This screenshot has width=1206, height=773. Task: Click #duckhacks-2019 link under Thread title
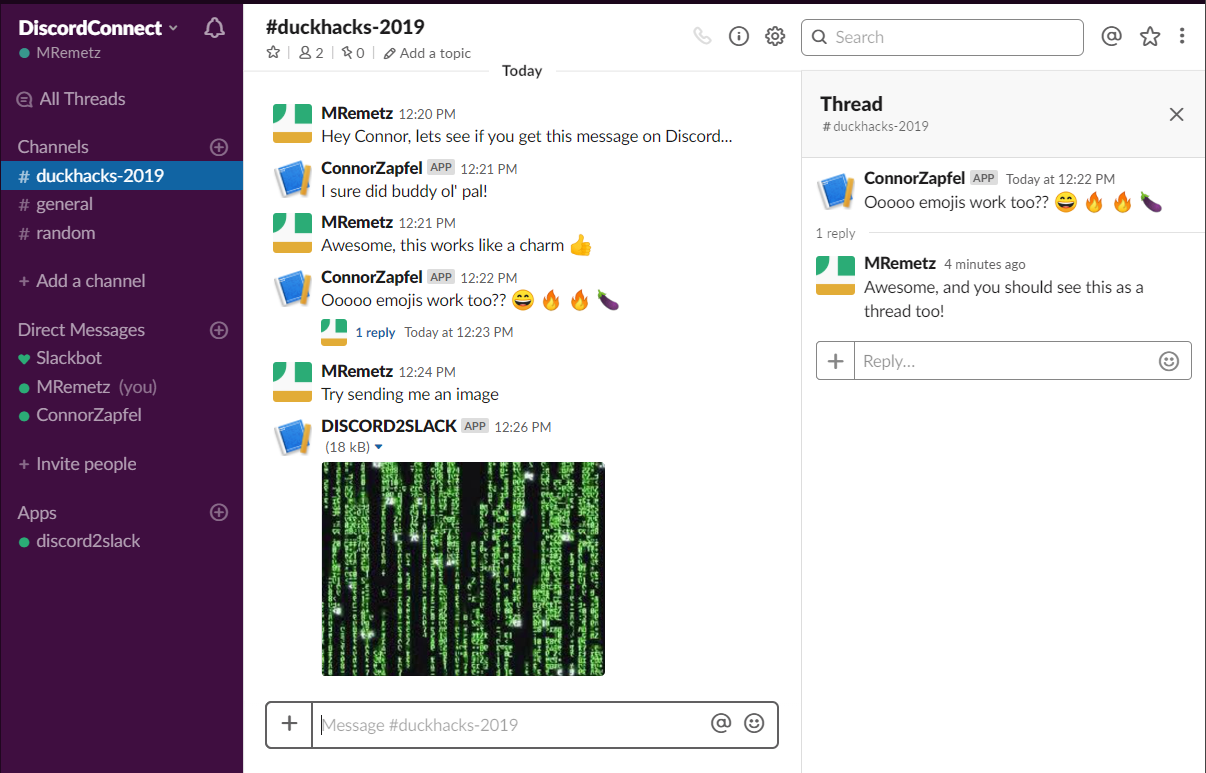pyautogui.click(x=875, y=127)
